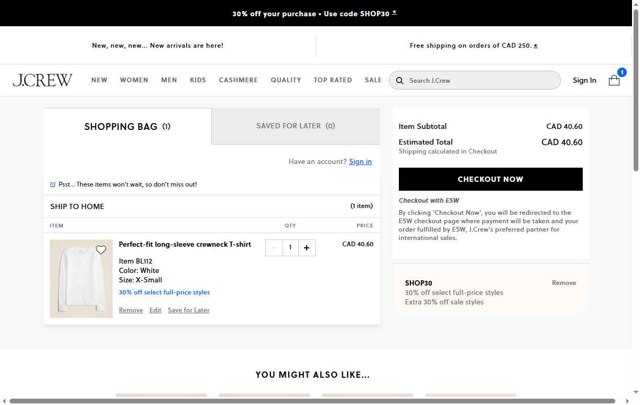The image size is (640, 405).
Task: Open the TOP RATED menu
Action: [x=333, y=80]
